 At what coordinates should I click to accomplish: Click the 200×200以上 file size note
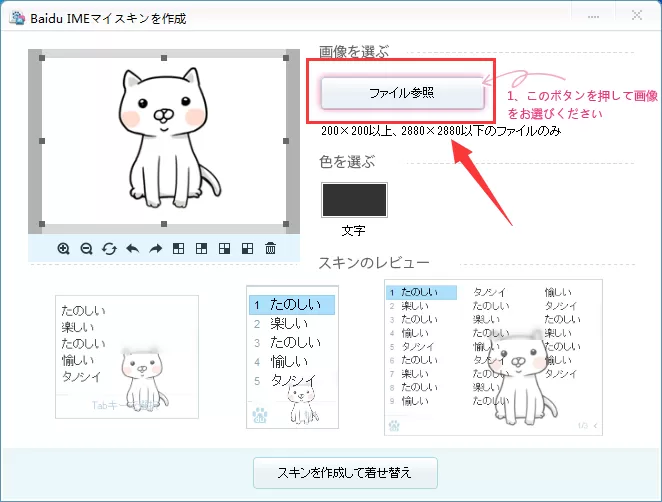coord(441,131)
